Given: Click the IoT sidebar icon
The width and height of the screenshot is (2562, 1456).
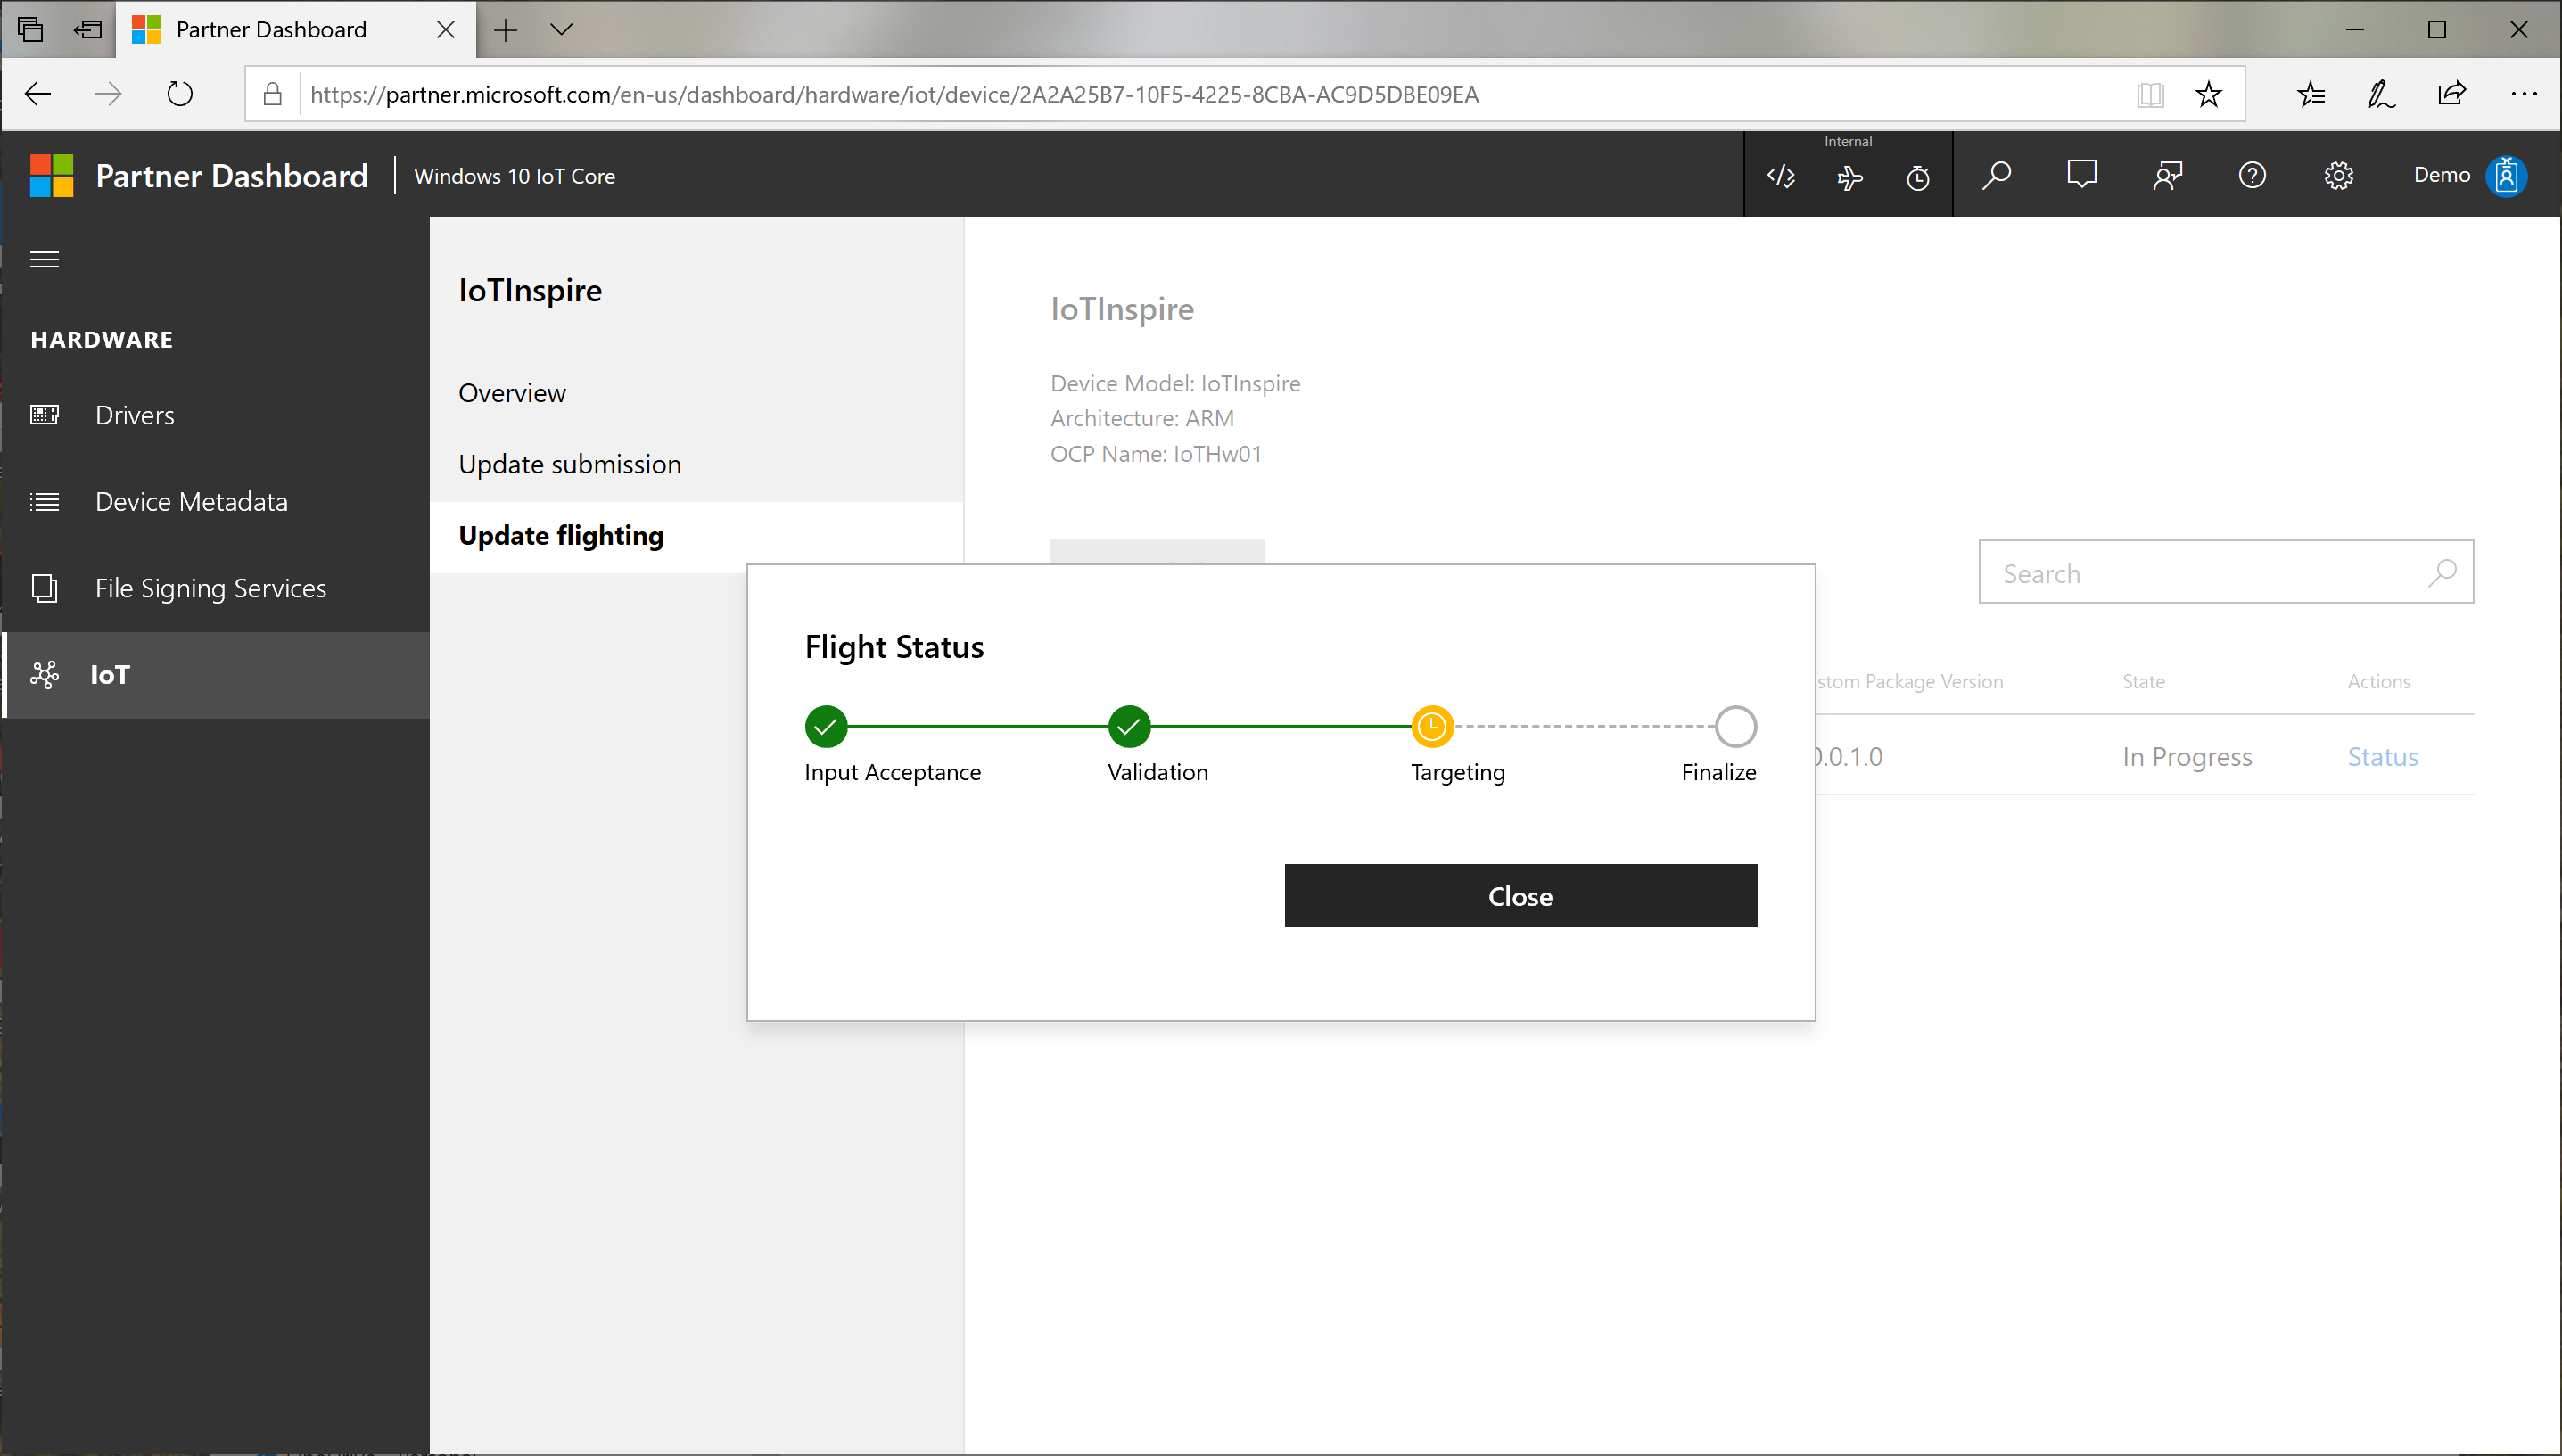Looking at the screenshot, I should coord(44,673).
